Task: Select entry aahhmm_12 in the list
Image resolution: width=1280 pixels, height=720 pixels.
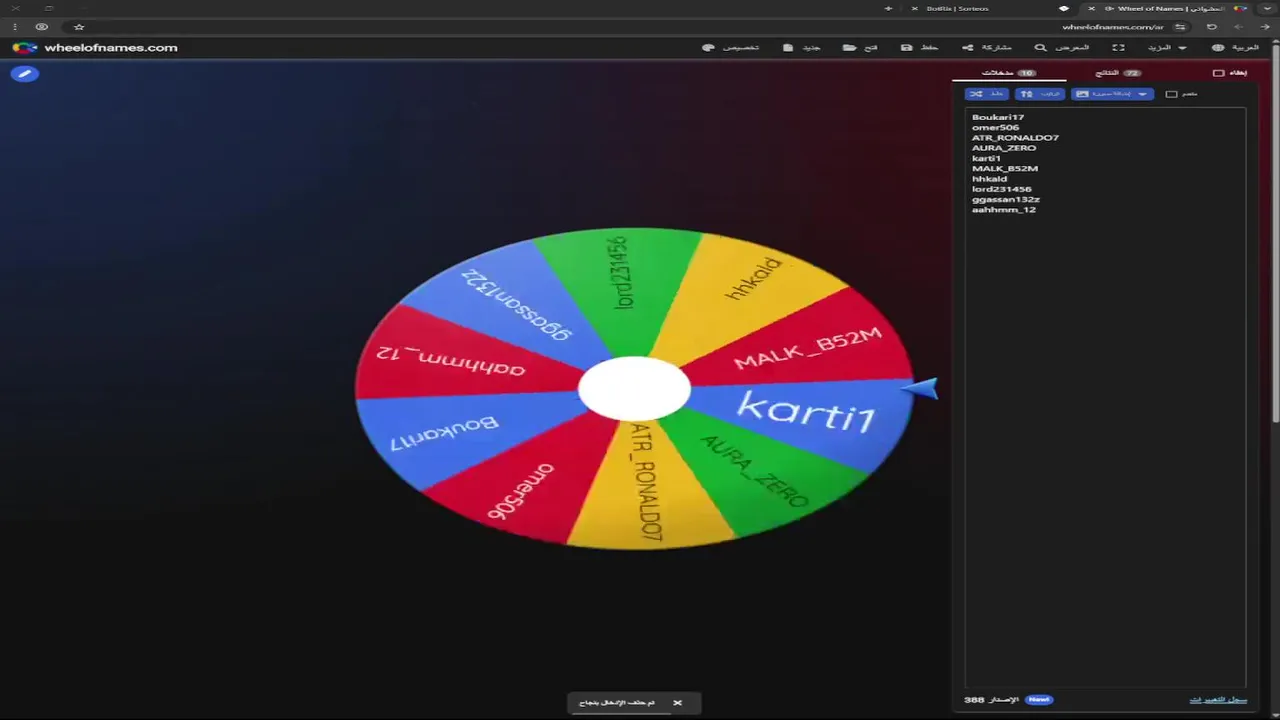Action: tap(1004, 210)
